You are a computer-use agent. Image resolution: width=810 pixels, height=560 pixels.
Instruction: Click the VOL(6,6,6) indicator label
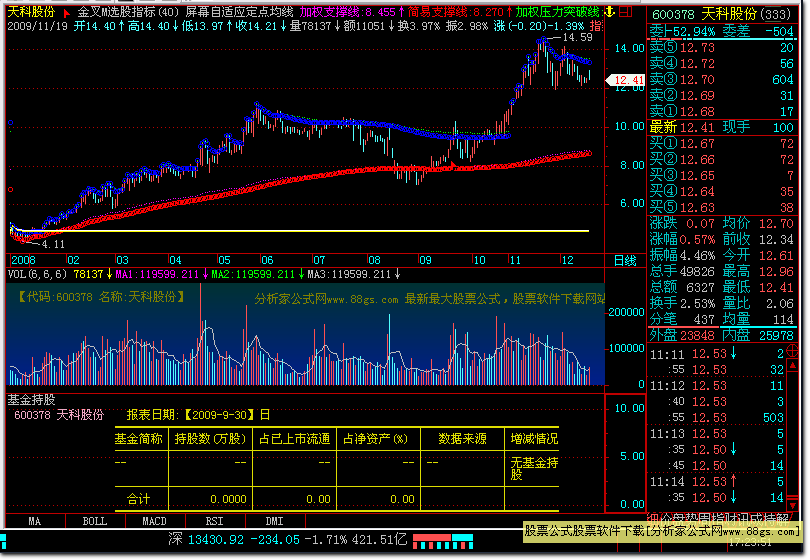click(38, 272)
